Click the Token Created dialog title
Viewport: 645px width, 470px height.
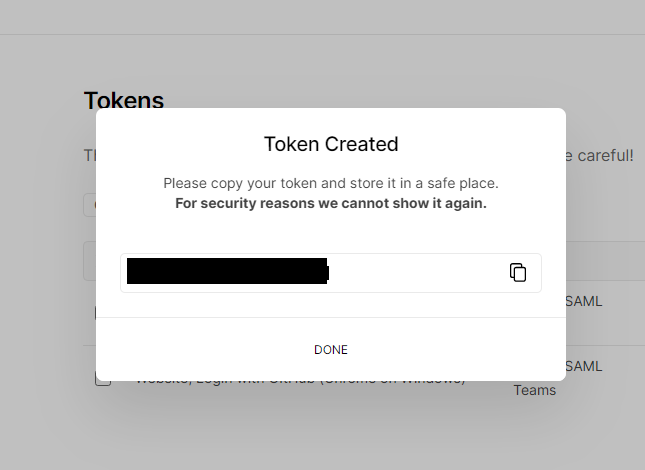[331, 144]
